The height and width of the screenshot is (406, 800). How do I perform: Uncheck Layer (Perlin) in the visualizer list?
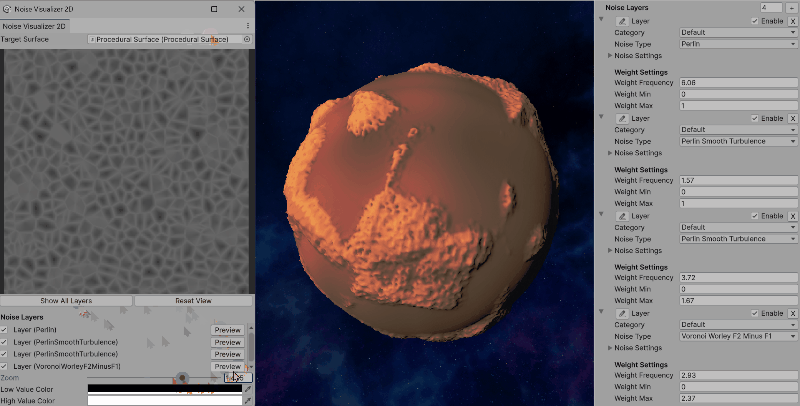[x=5, y=329]
